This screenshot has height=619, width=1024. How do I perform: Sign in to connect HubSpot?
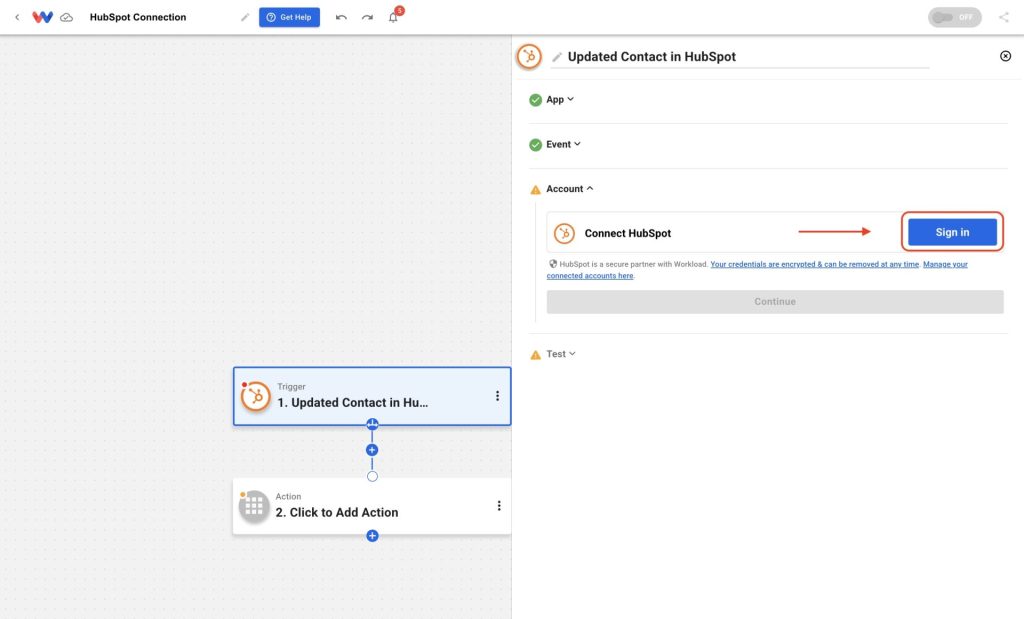pyautogui.click(x=952, y=232)
